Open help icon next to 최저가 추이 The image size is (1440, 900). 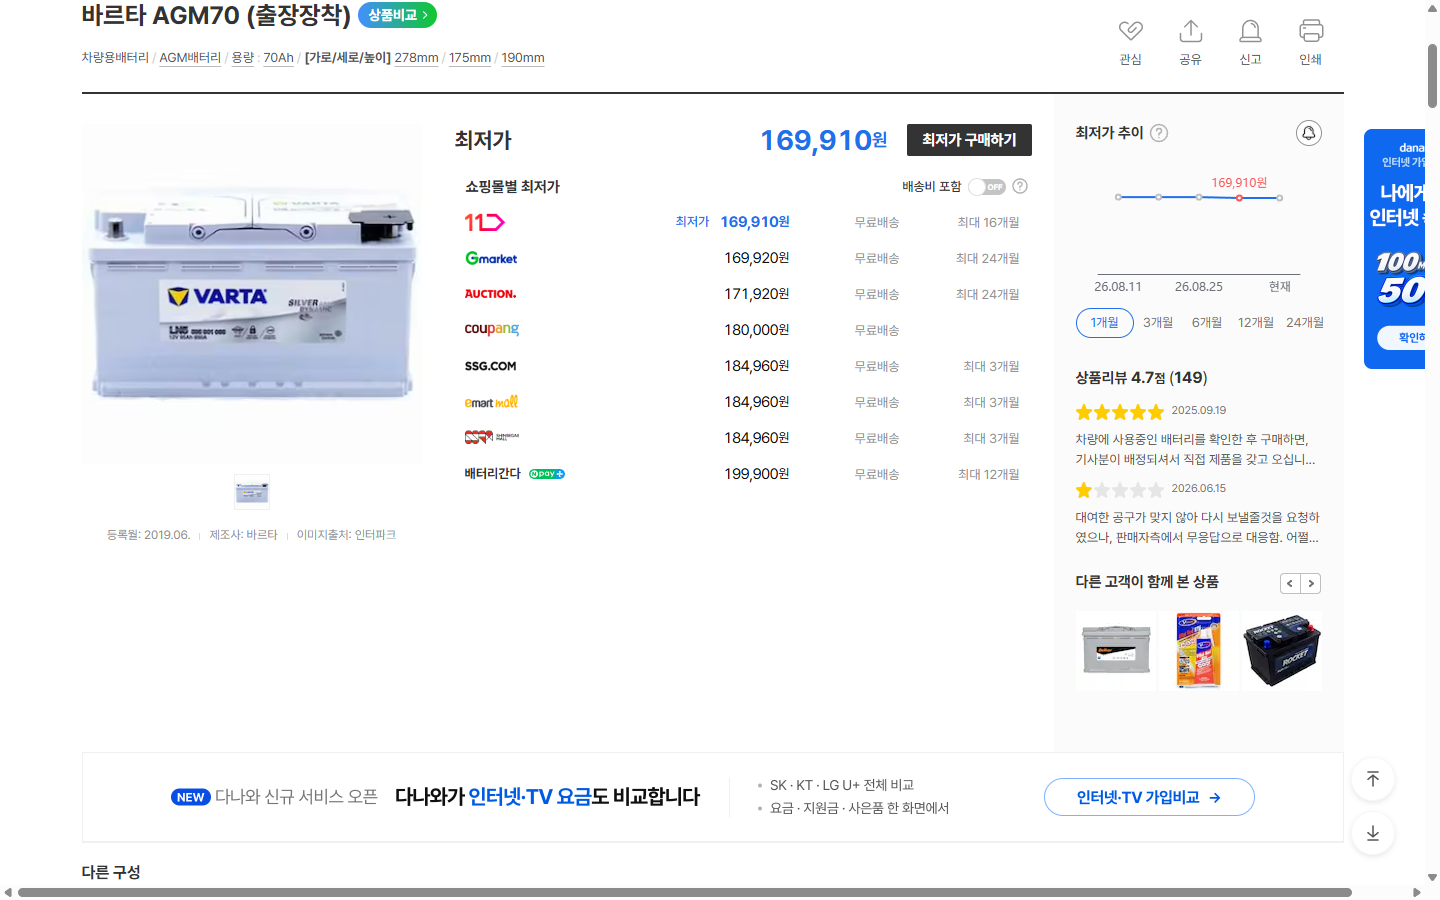coord(1159,133)
